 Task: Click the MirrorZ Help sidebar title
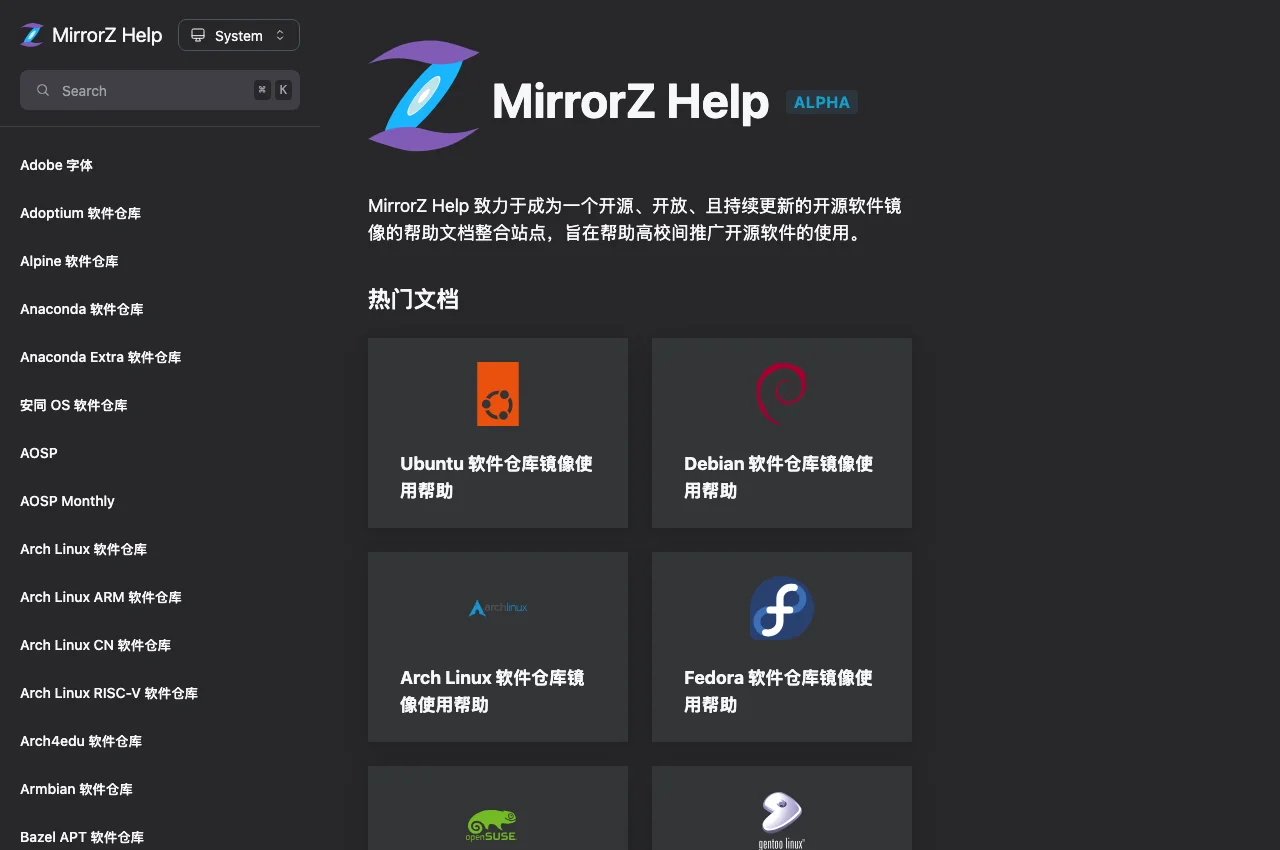[x=107, y=35]
